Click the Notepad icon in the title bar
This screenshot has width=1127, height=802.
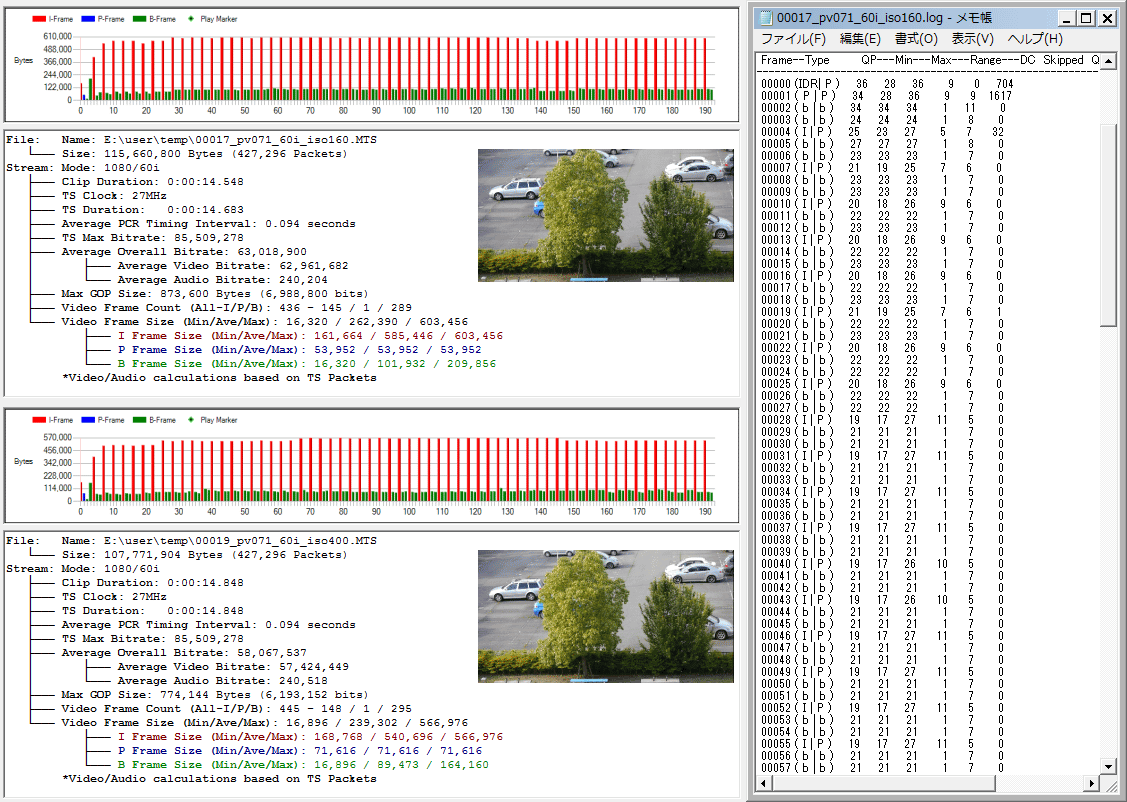coord(765,17)
